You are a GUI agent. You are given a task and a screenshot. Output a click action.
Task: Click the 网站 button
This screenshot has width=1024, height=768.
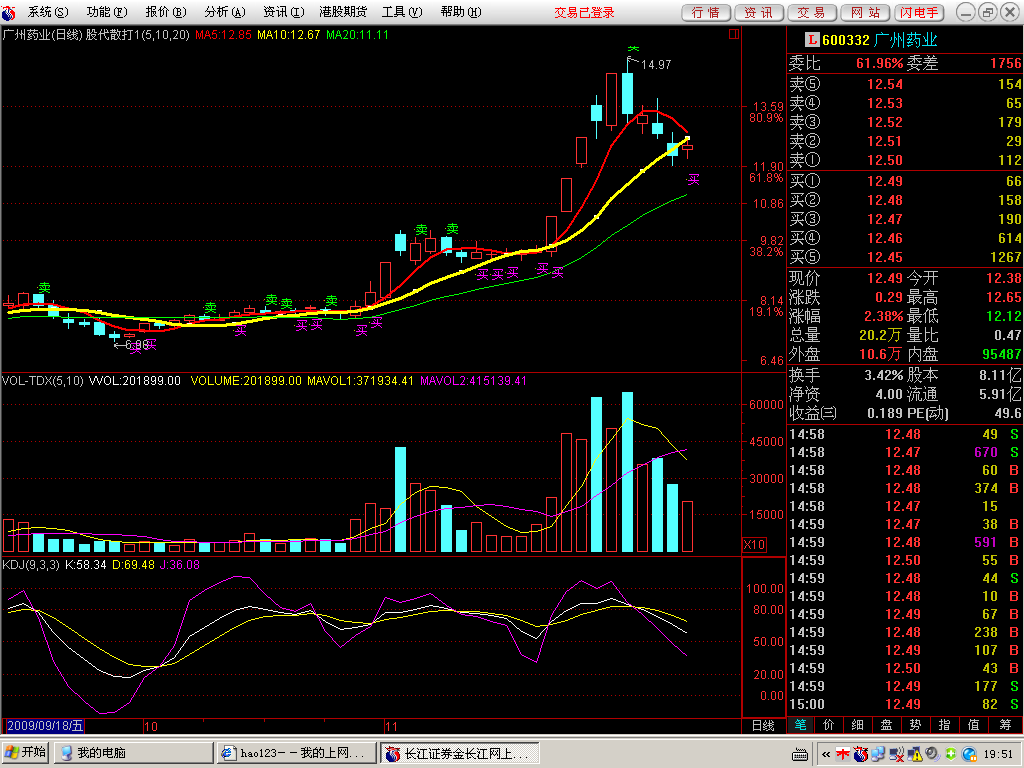(865, 12)
